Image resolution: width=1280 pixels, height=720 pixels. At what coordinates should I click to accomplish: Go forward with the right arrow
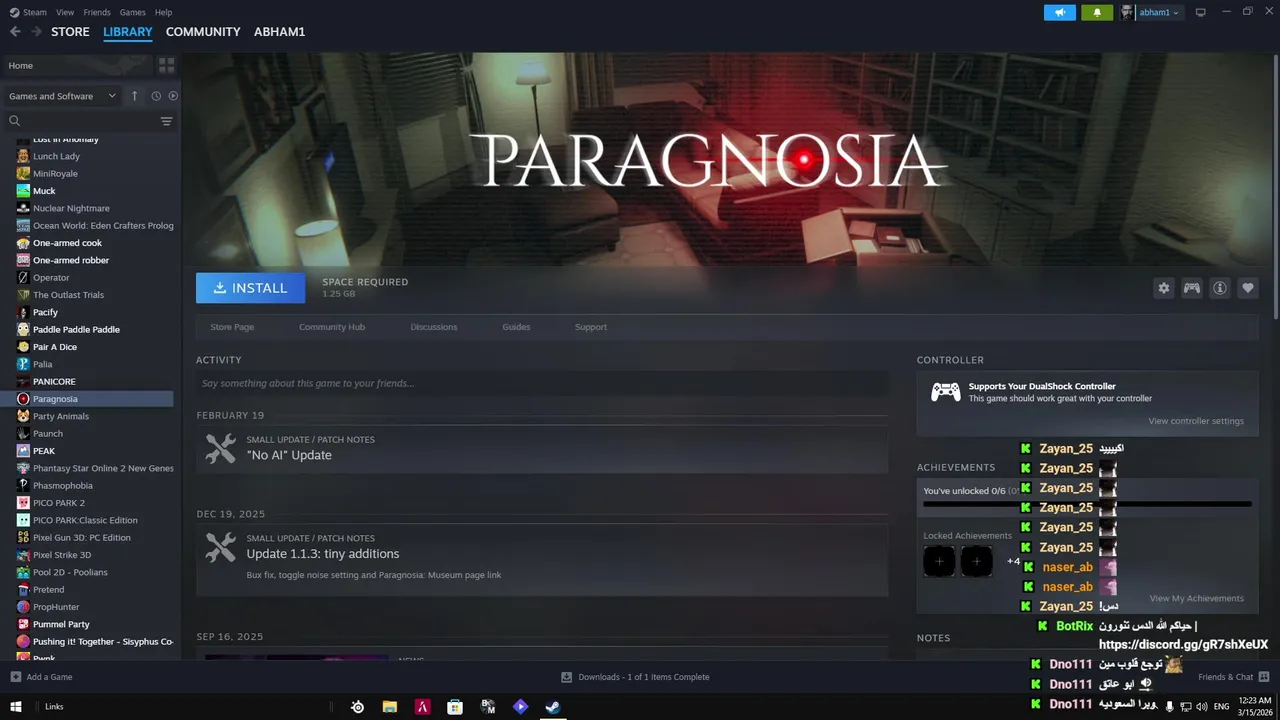tap(37, 32)
